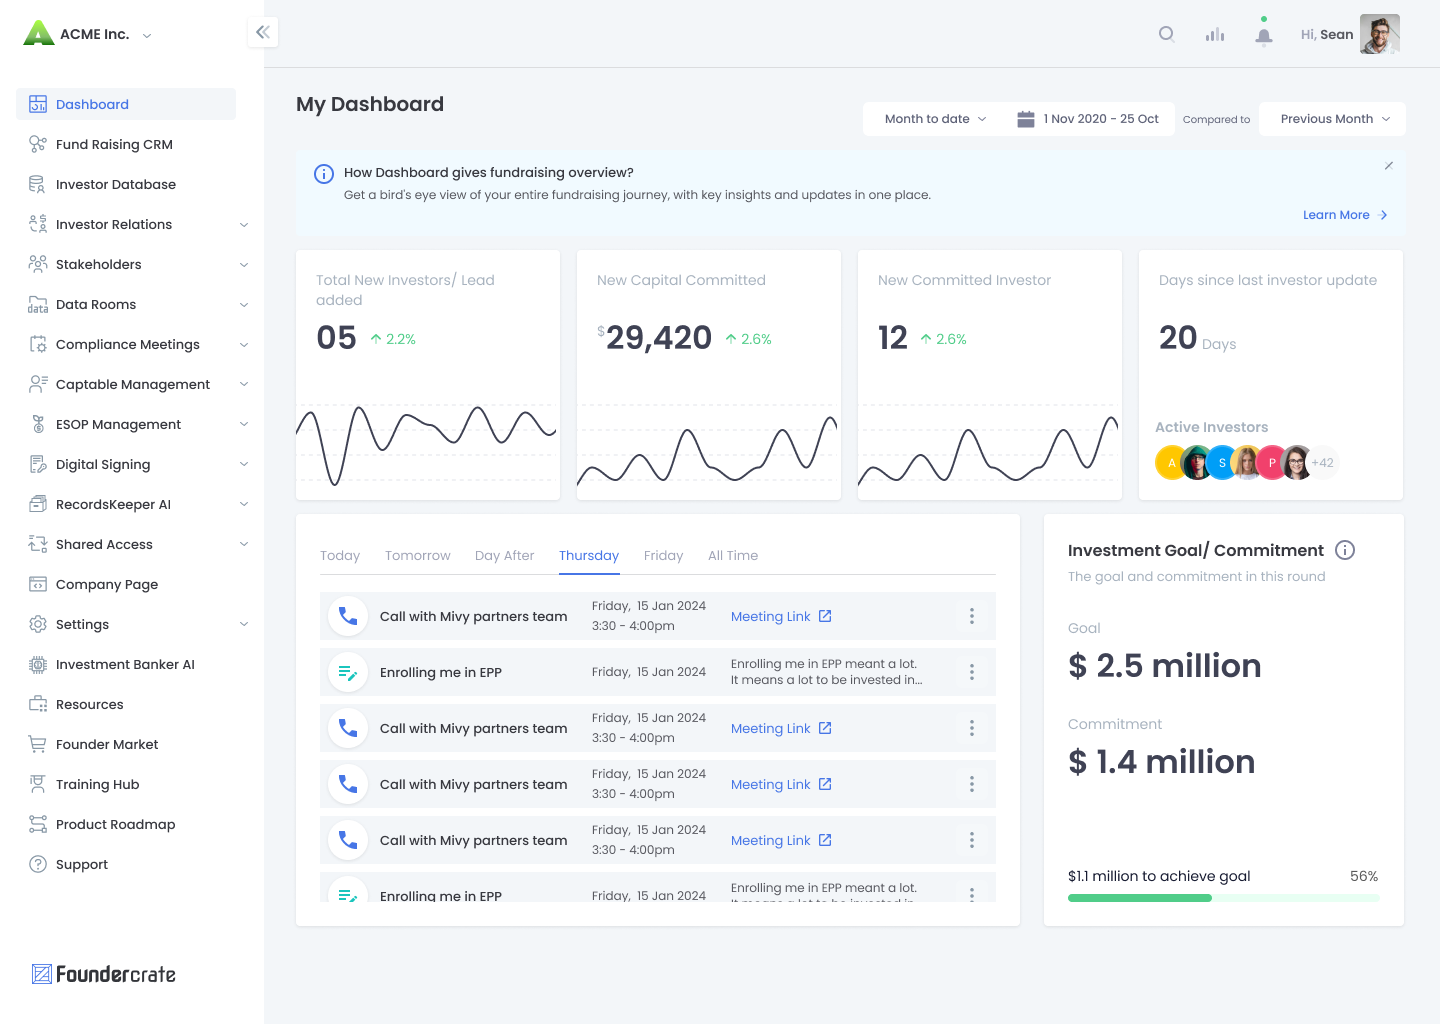Click the Founder Market cart icon
Screen dimensions: 1440x1024
pos(38,744)
